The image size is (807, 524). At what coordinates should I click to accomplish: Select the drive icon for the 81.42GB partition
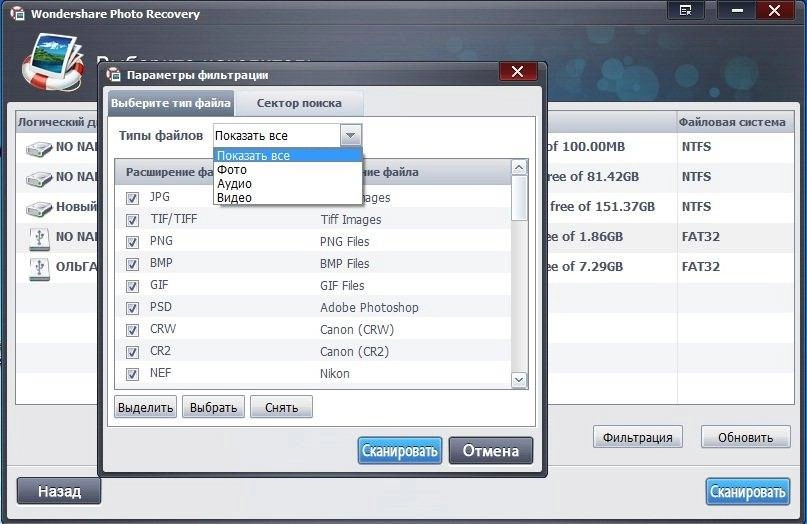[x=39, y=179]
